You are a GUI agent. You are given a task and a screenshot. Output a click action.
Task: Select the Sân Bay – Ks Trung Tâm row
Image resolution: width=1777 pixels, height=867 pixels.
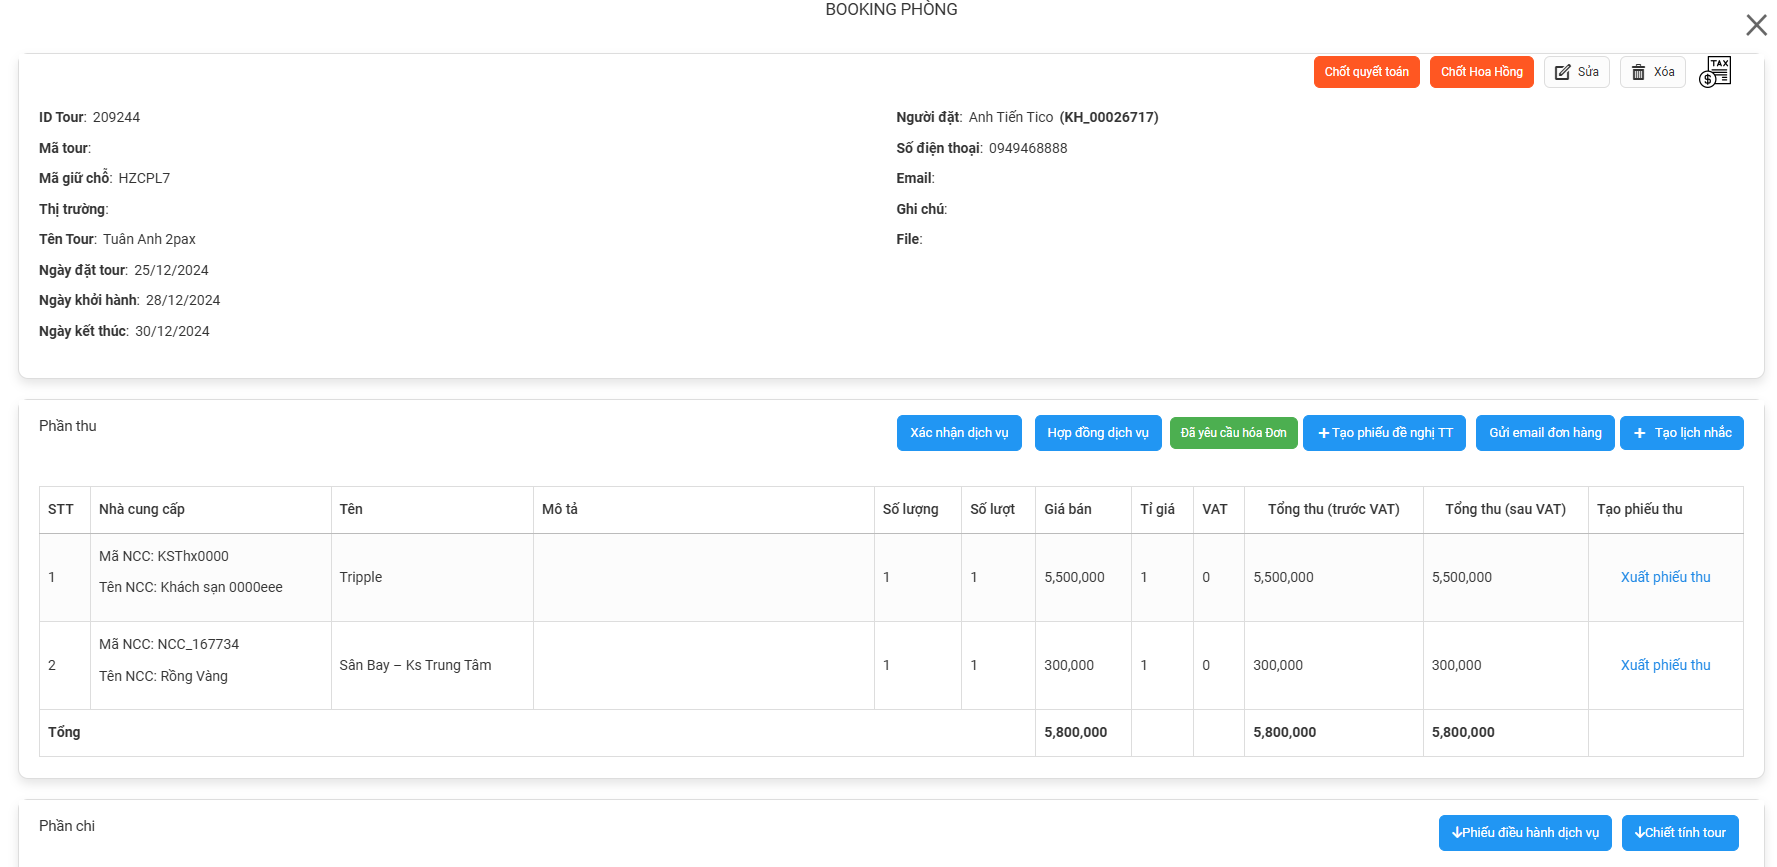415,665
